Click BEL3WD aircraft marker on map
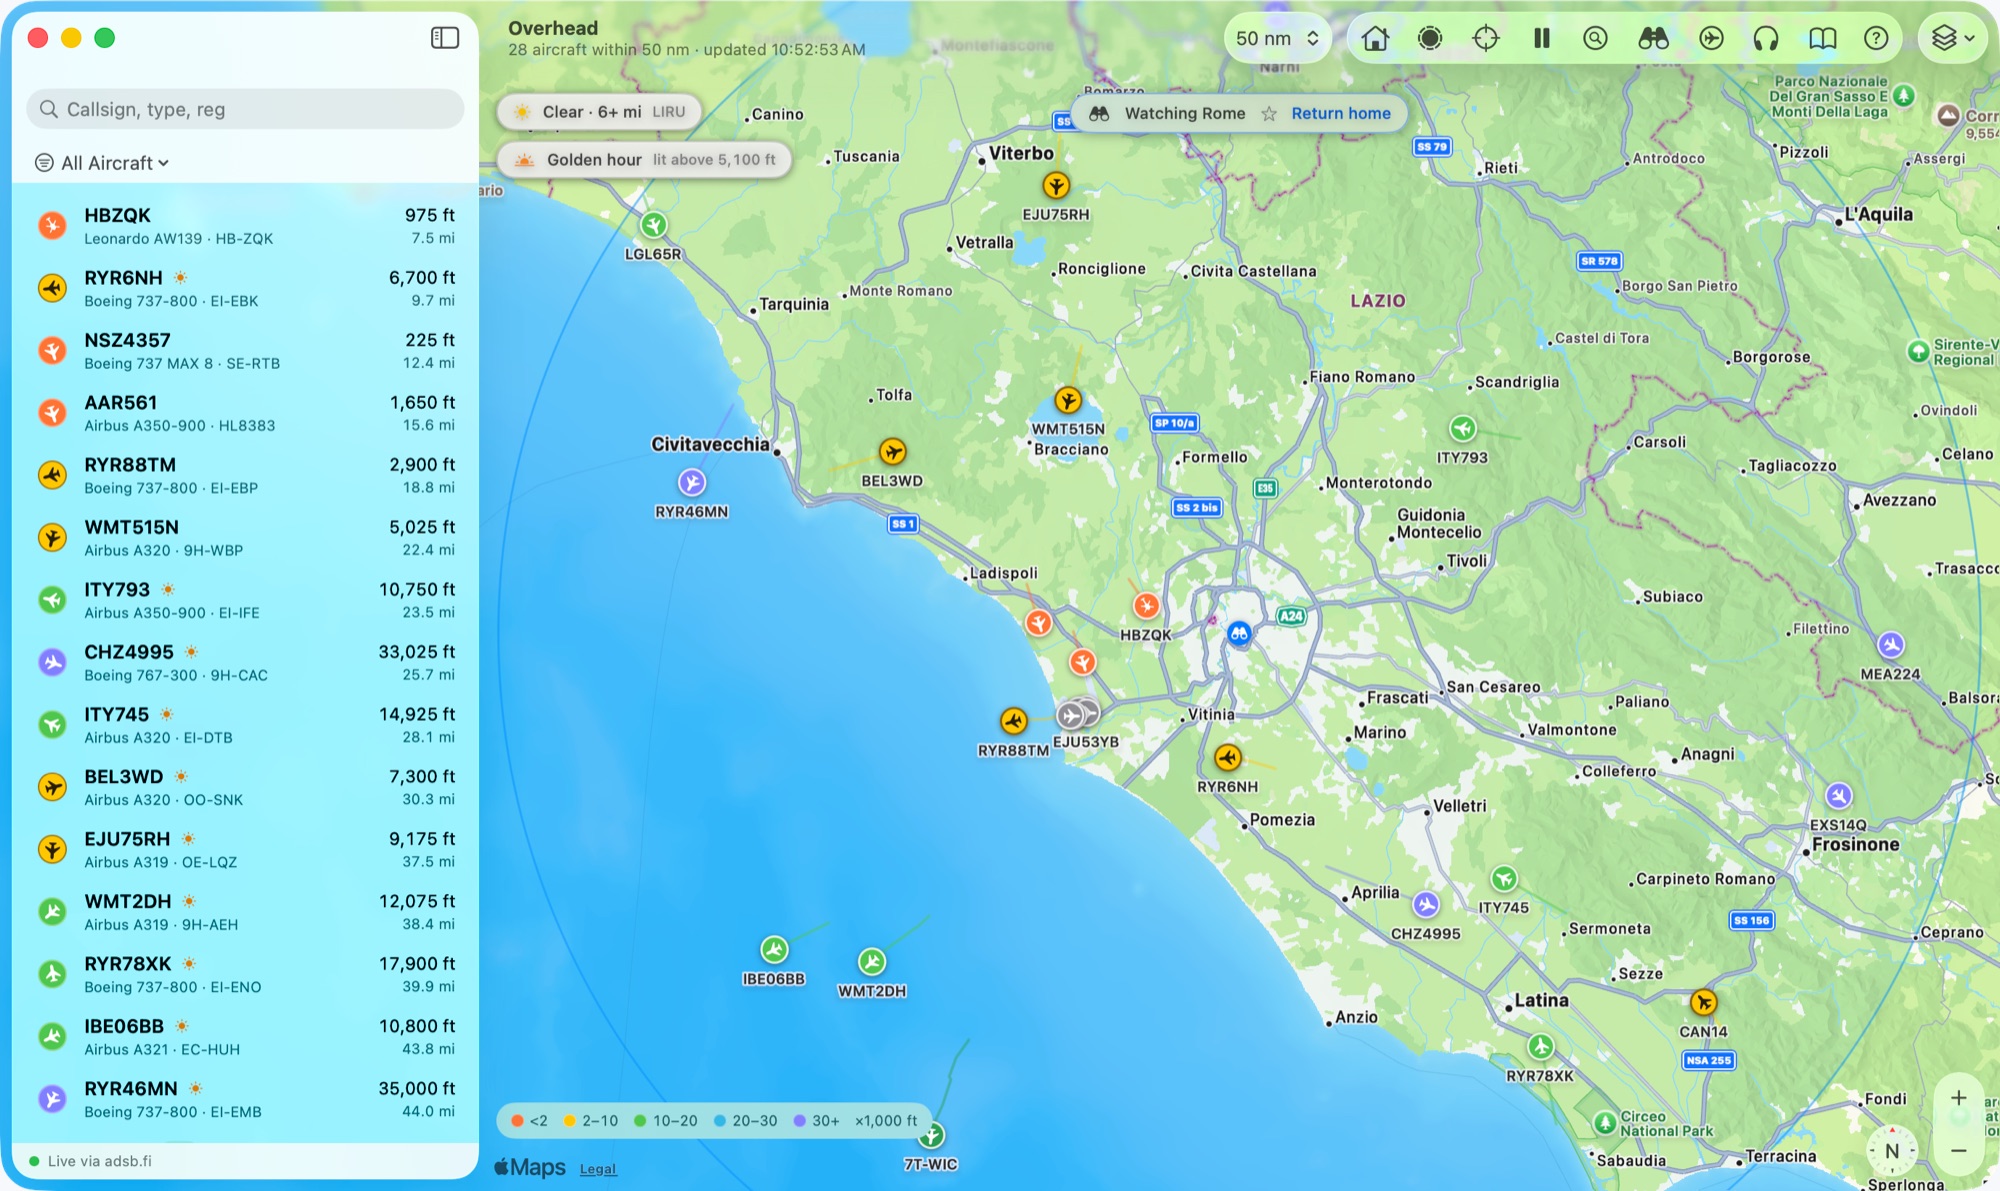This screenshot has height=1191, width=2000. (892, 452)
